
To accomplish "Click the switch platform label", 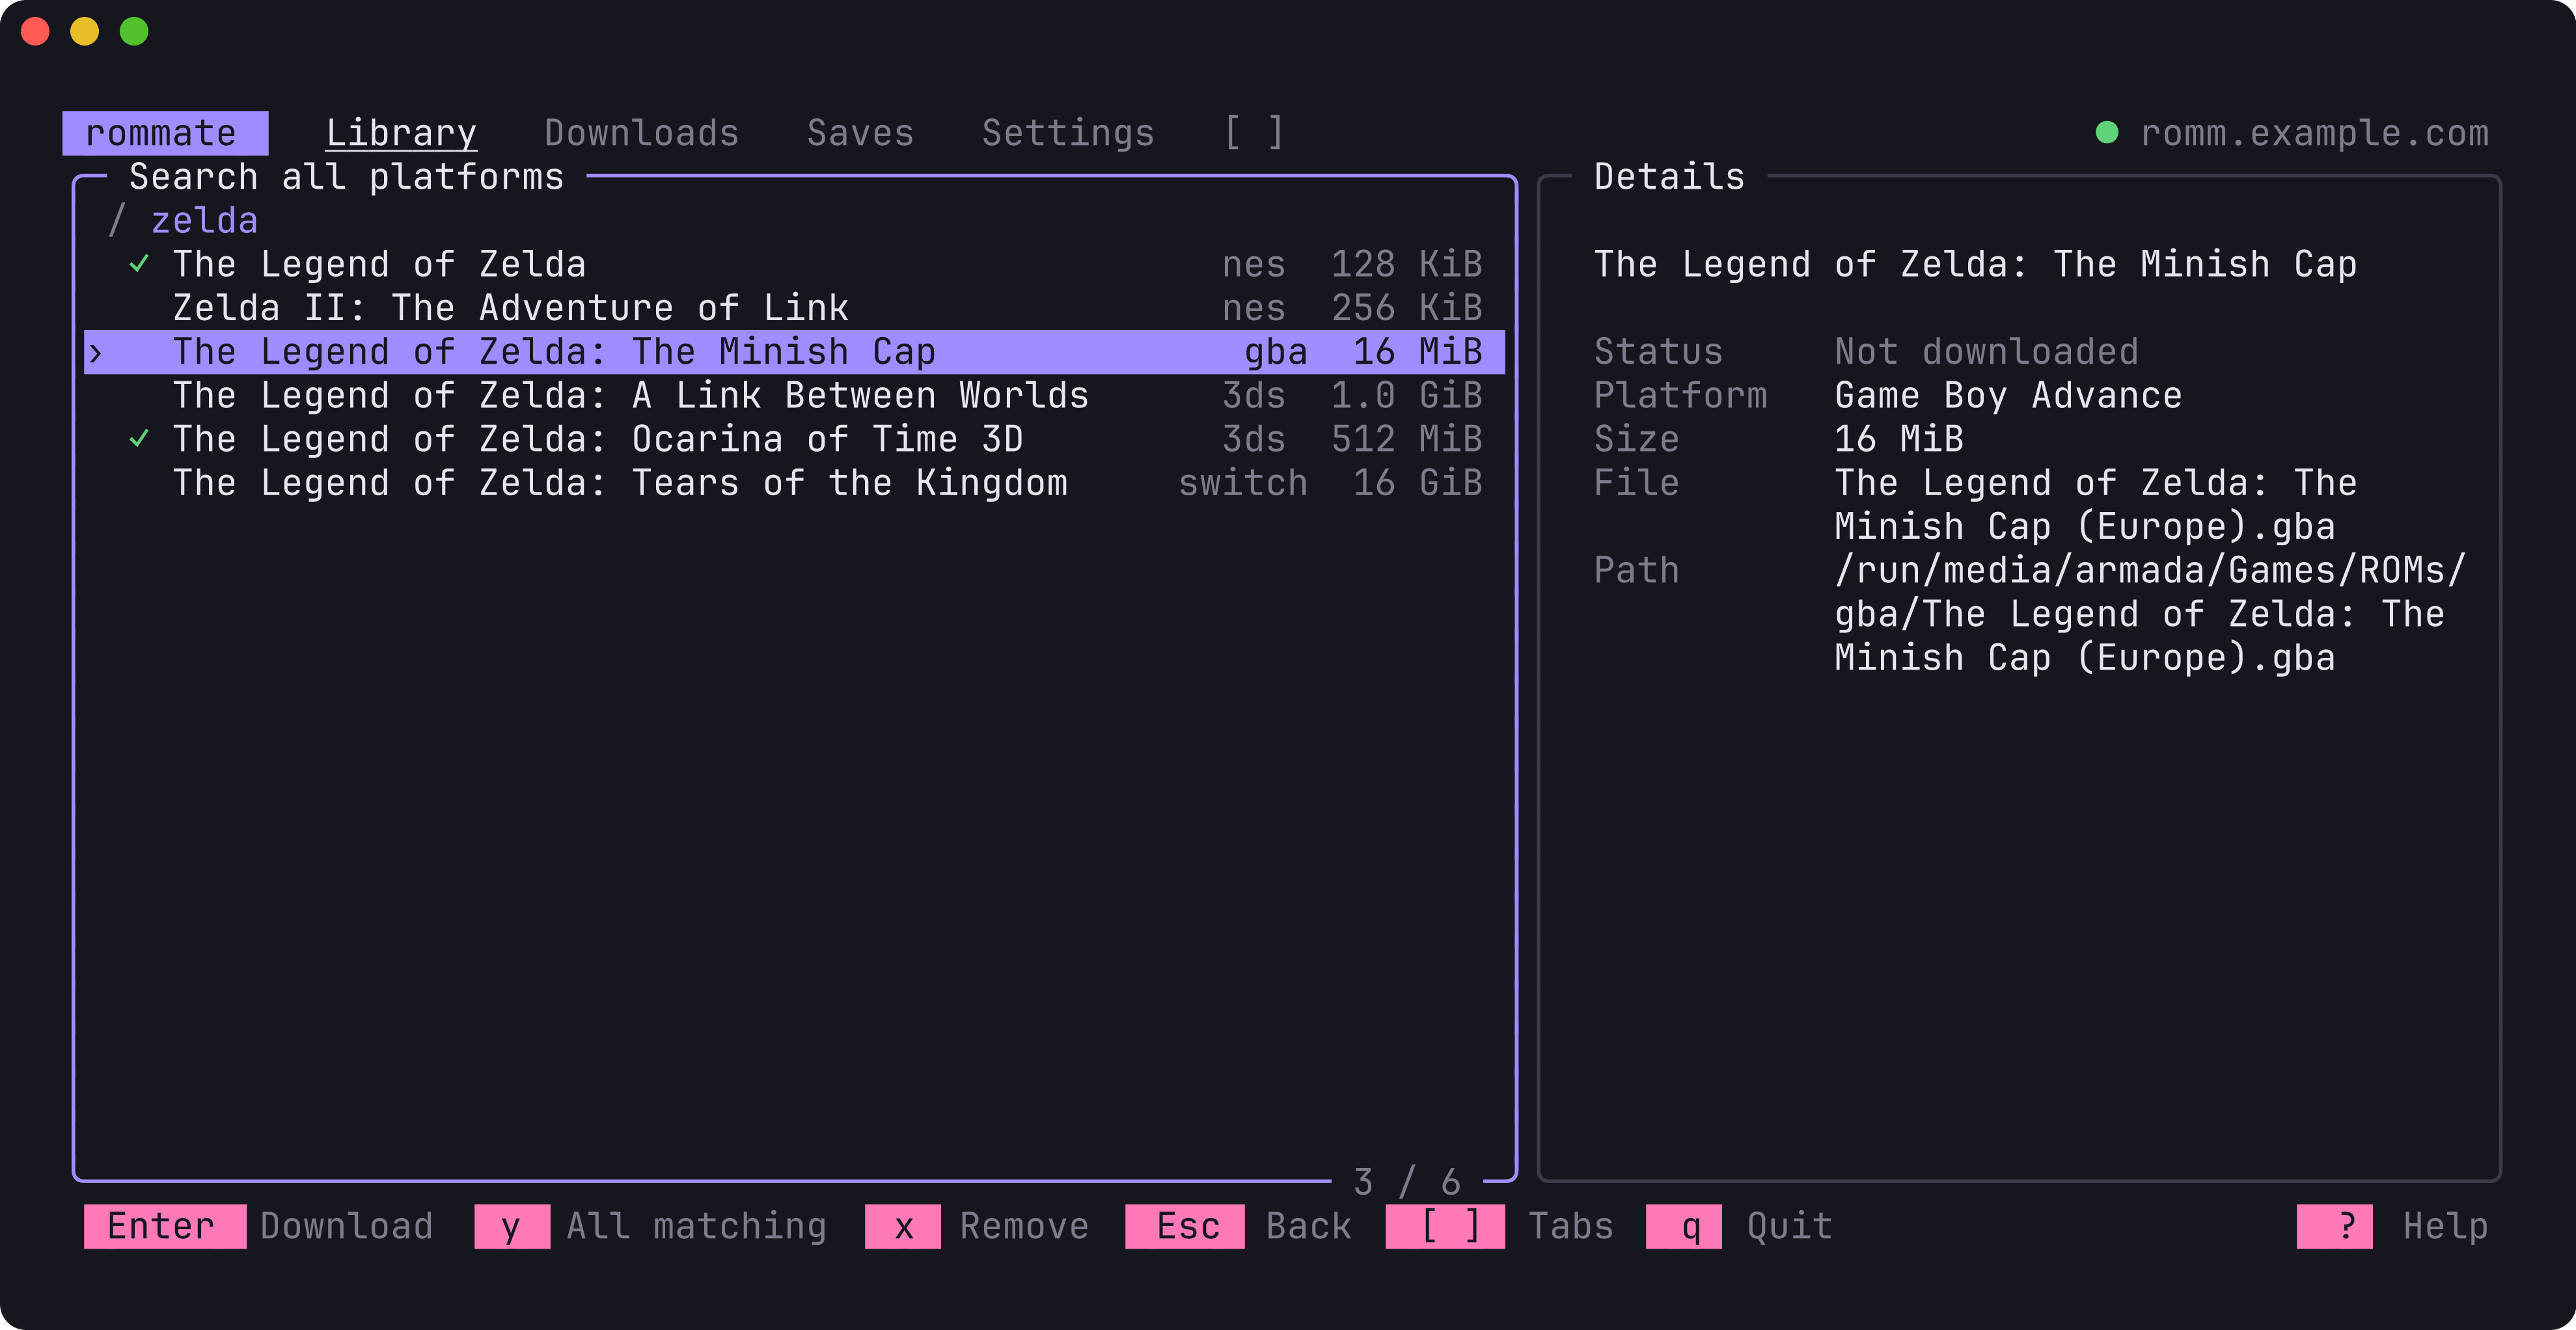I will coord(1243,483).
